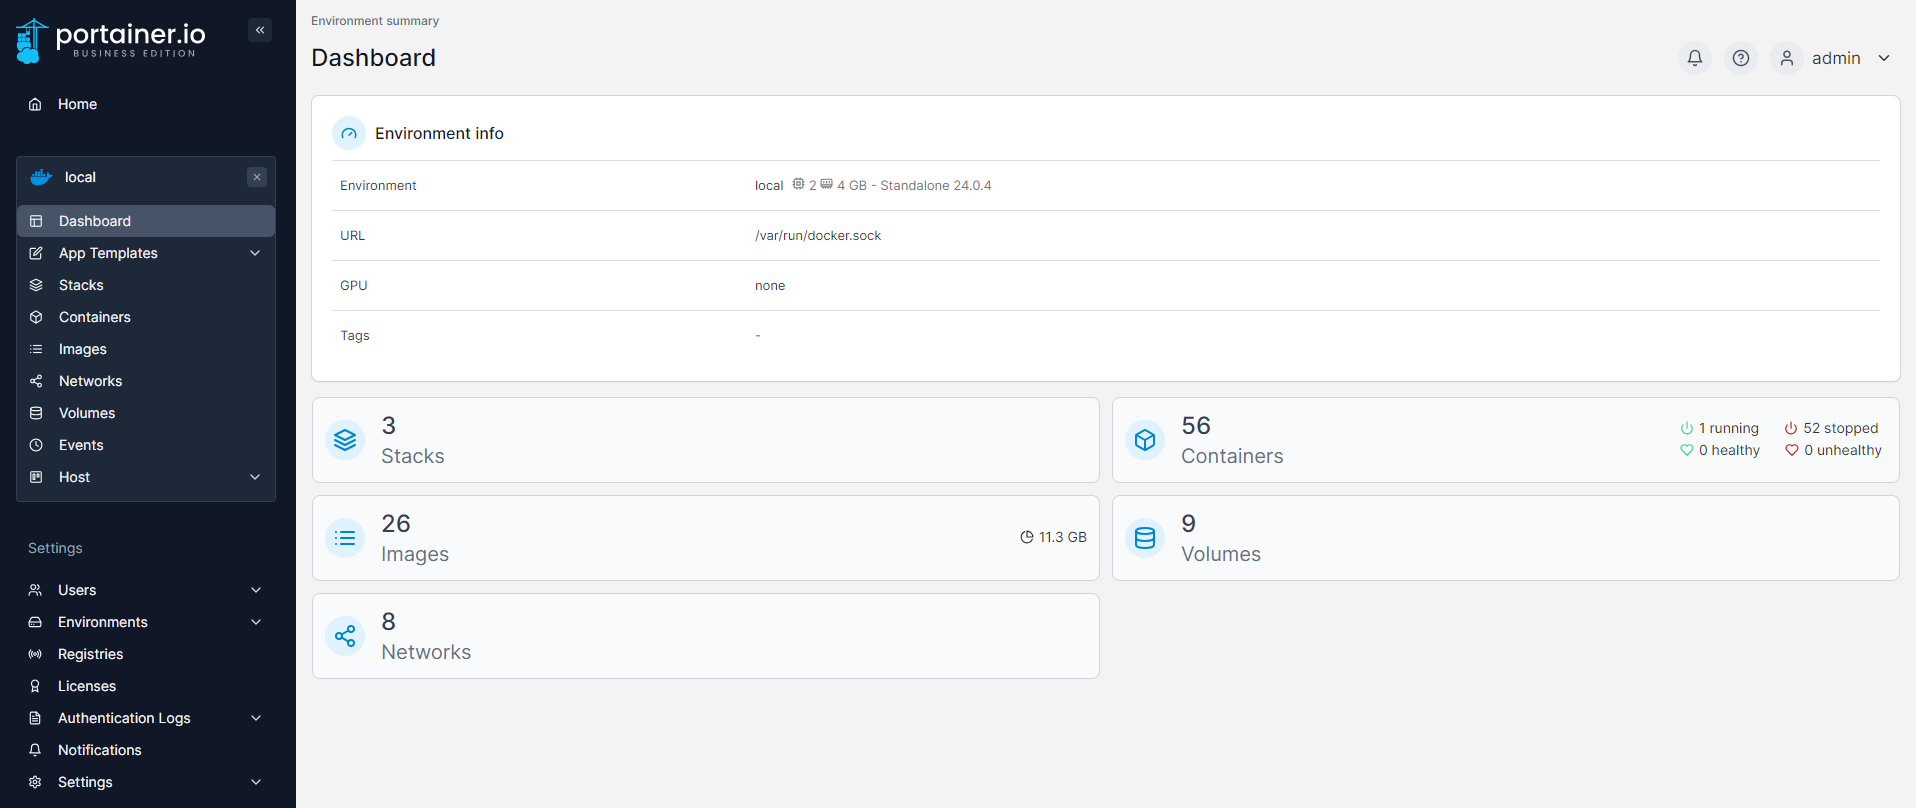Click the Images list icon tile
The image size is (1916, 808).
(x=345, y=538)
